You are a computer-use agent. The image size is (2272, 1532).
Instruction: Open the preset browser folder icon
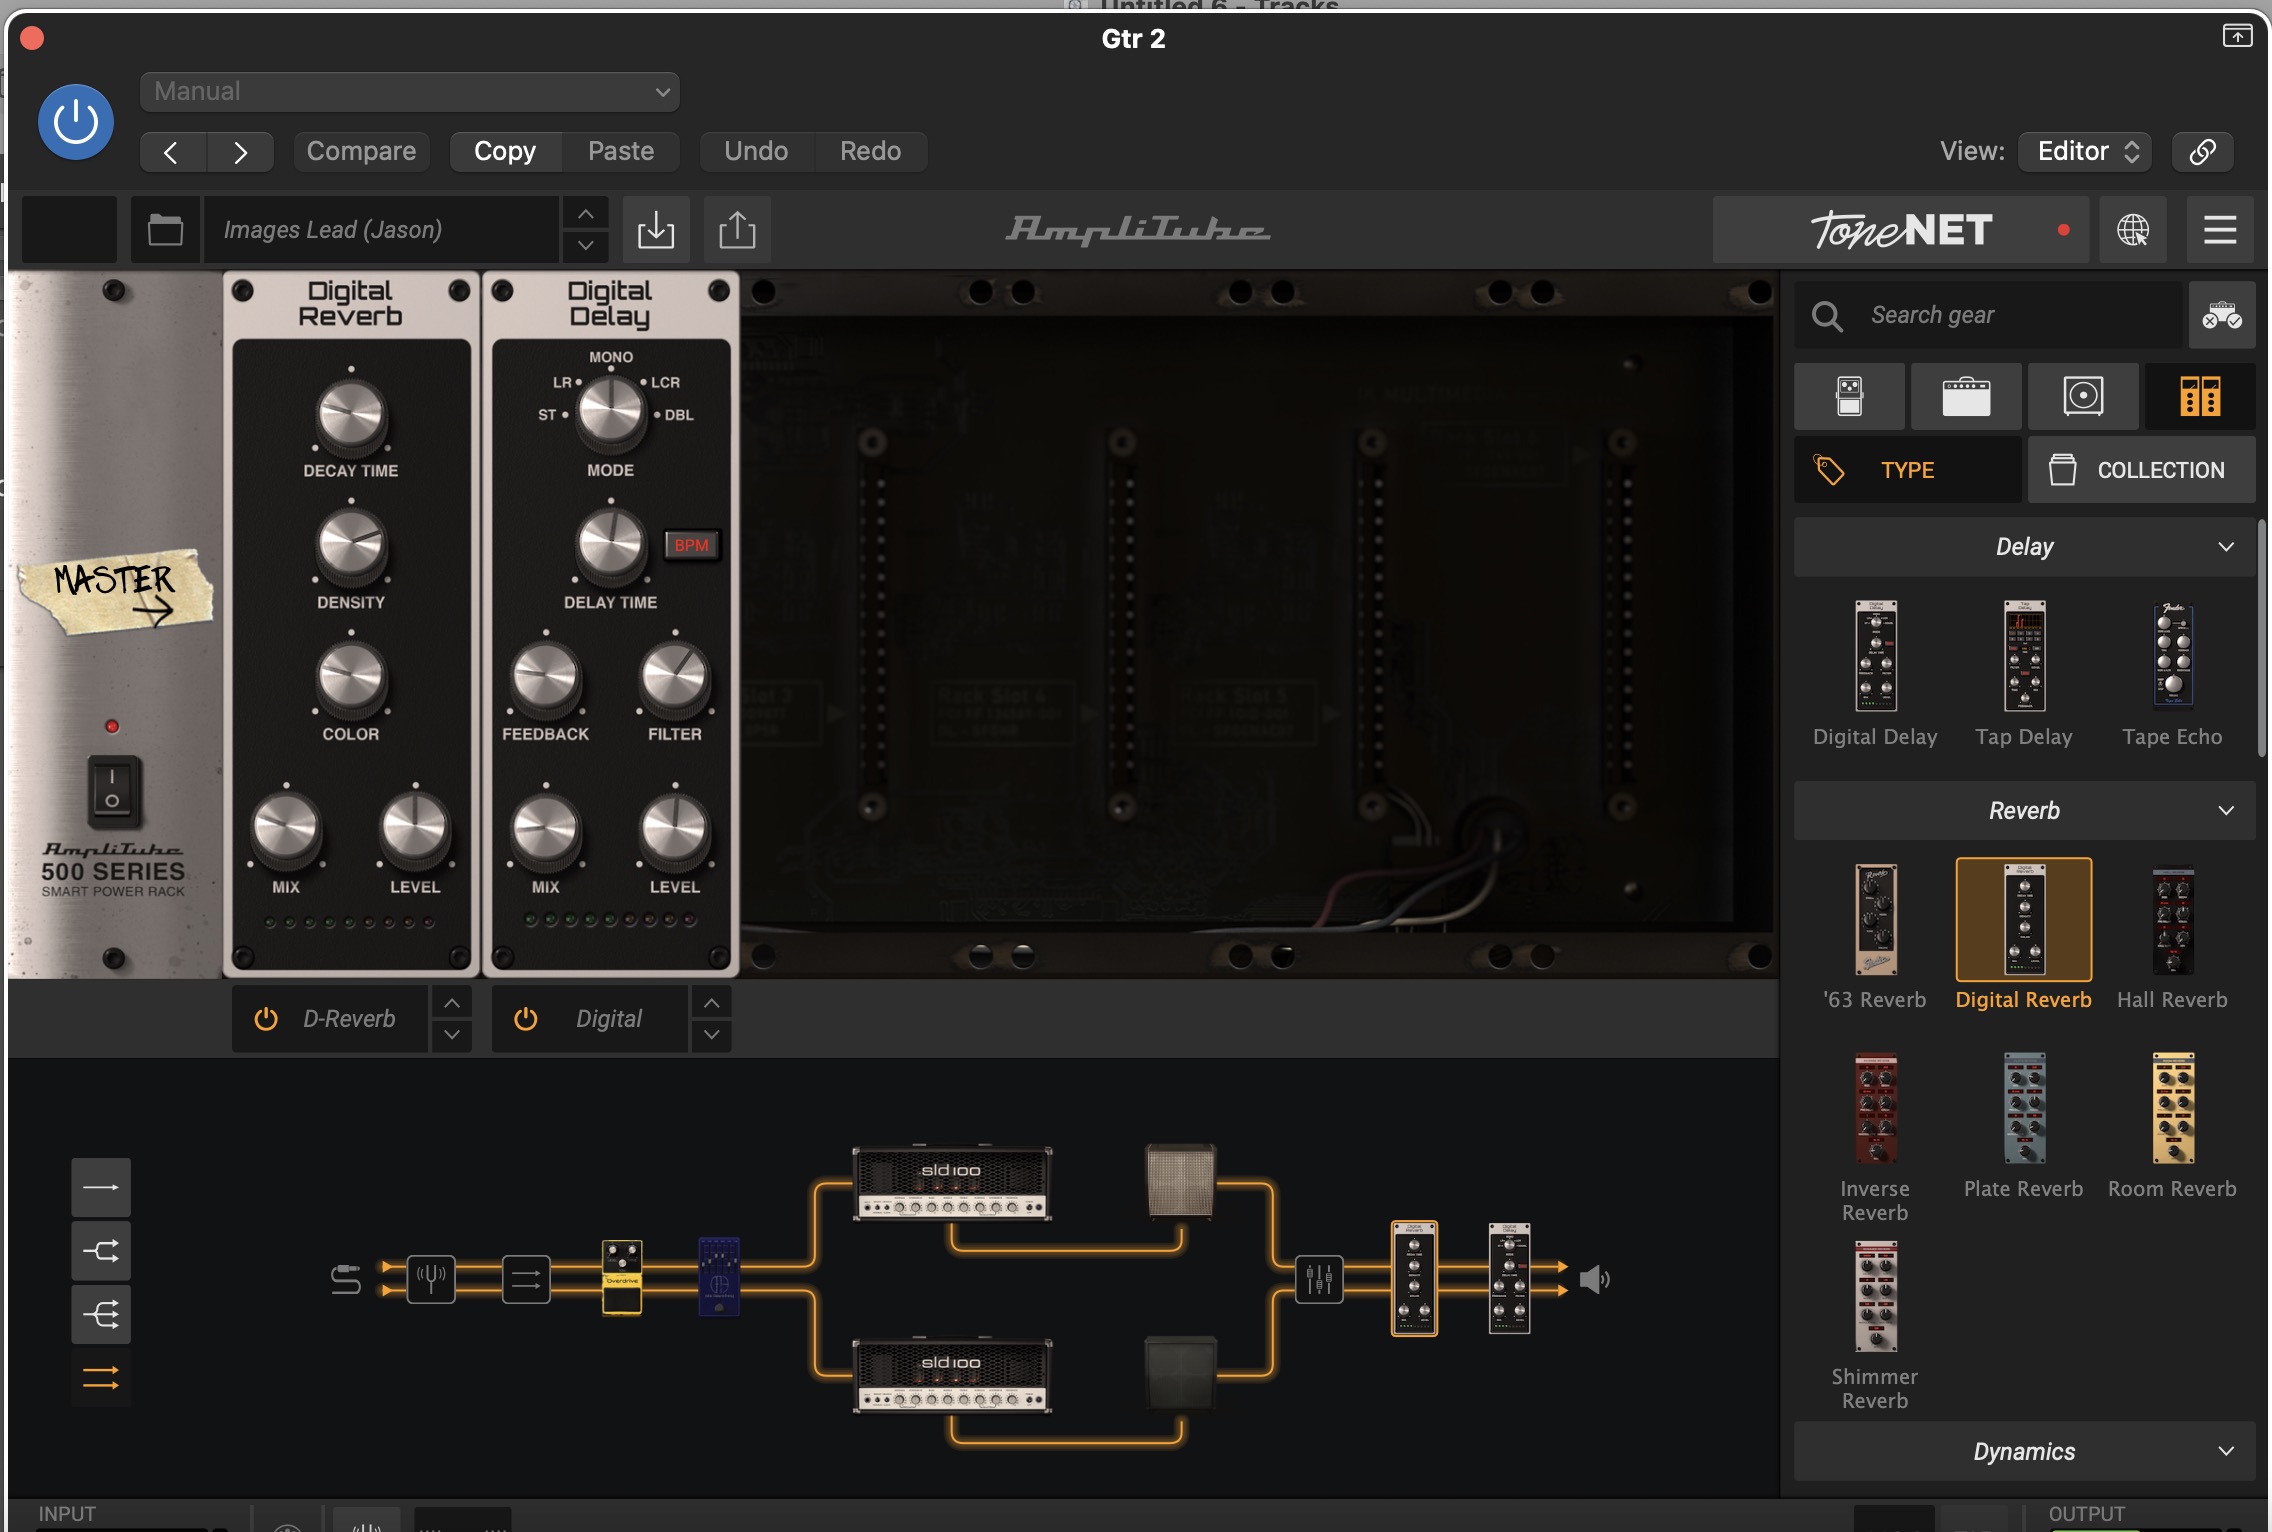(x=165, y=230)
